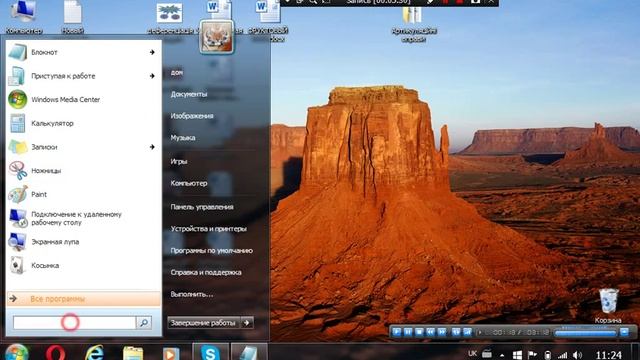Image resolution: width=640 pixels, height=360 pixels.
Task: Launch the Ножницы snipping tool
Action: (x=84, y=171)
